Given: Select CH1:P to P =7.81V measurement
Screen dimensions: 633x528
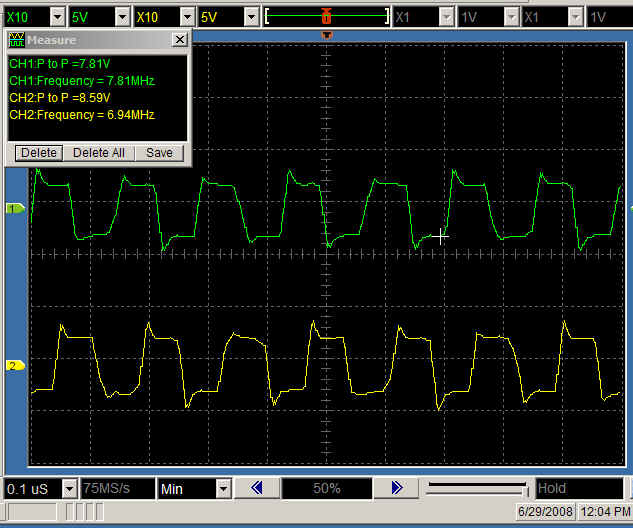Looking at the screenshot, I should 60,64.
